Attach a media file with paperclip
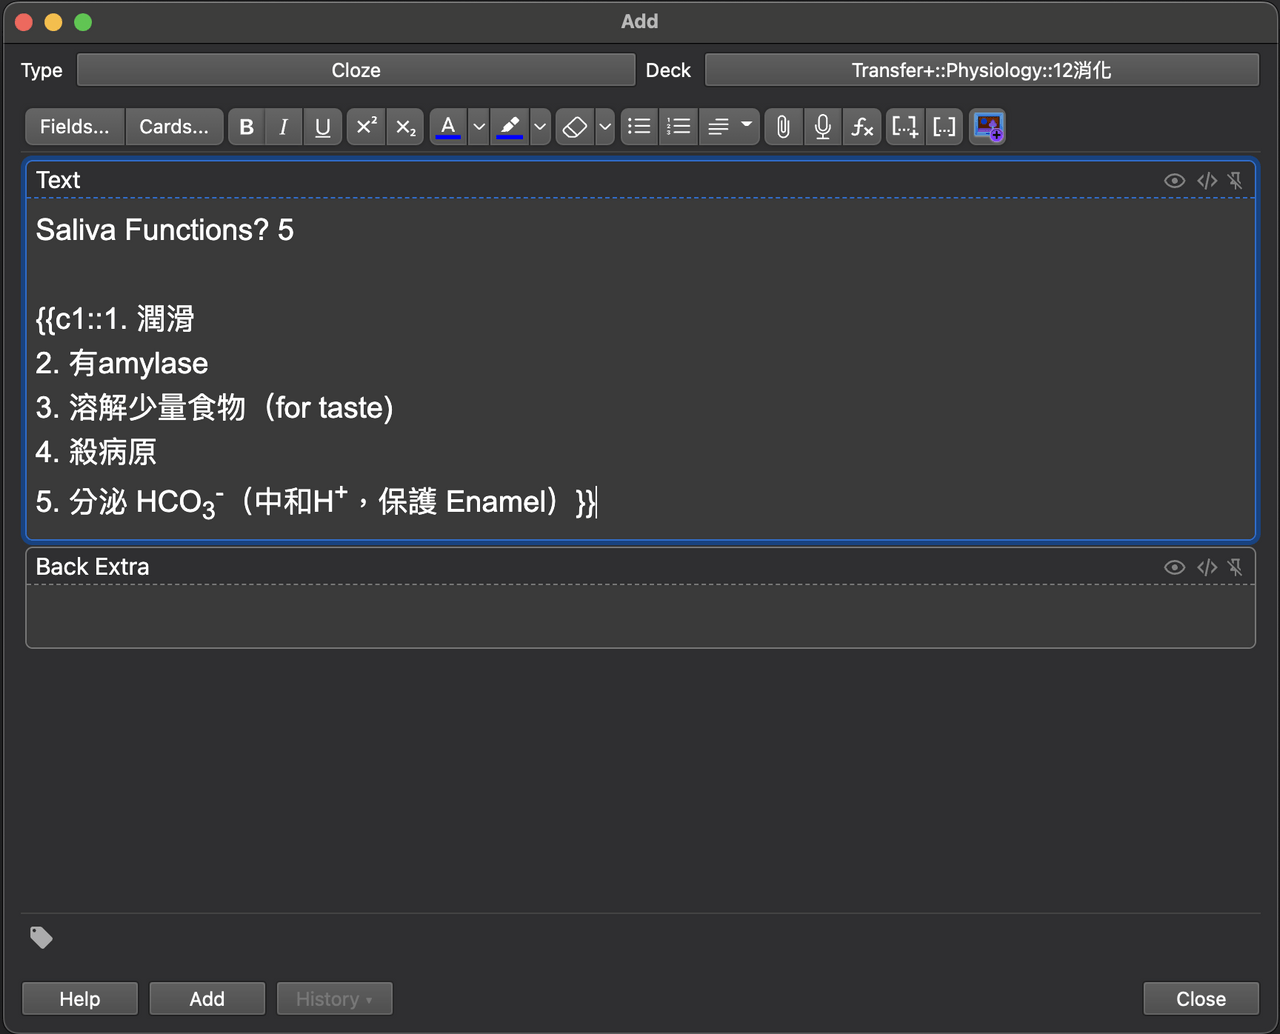 click(784, 127)
